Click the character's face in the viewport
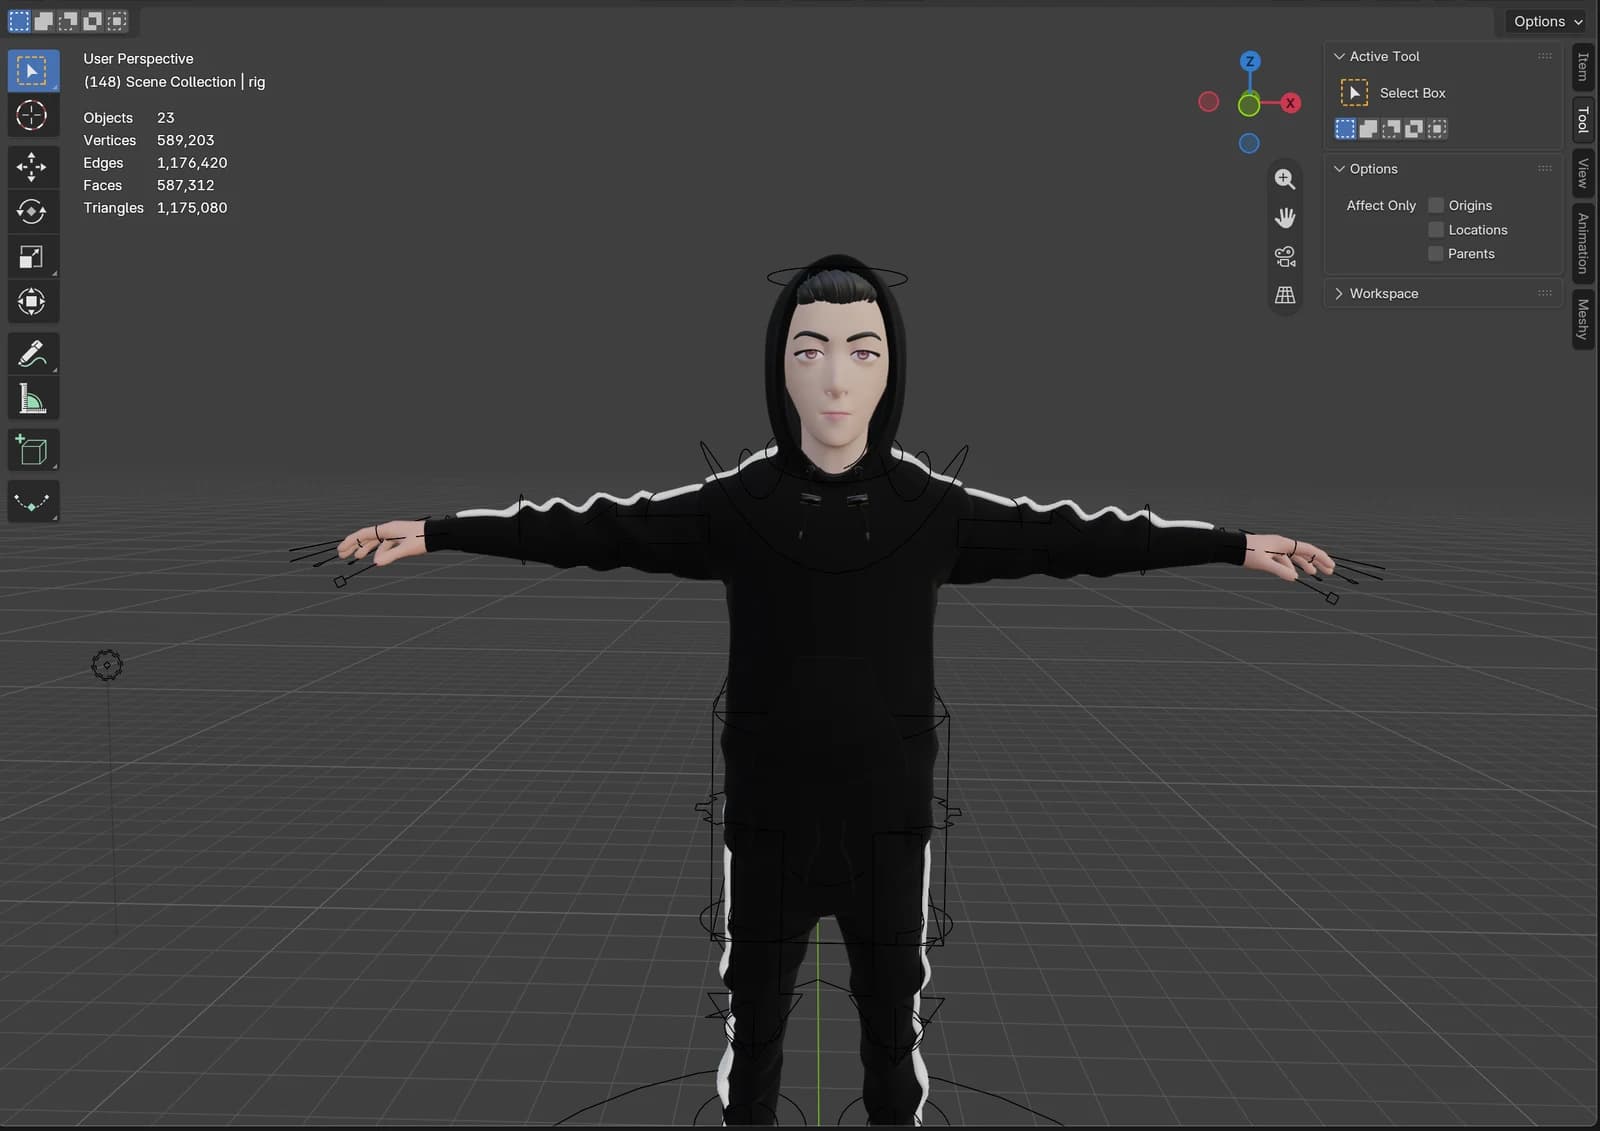 click(x=835, y=375)
